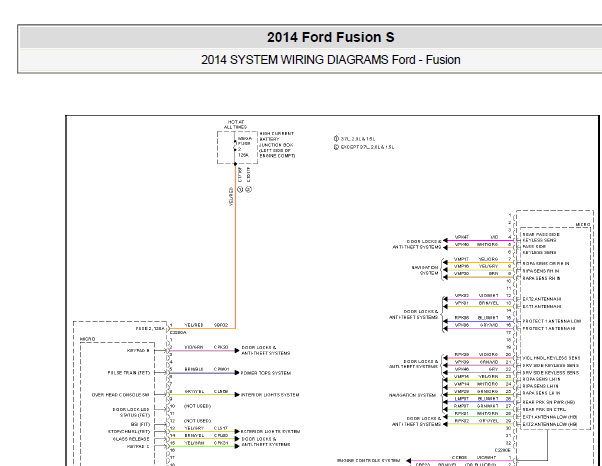
Task: Click the 'VIO' wire color at pin 4
Action: point(494,237)
